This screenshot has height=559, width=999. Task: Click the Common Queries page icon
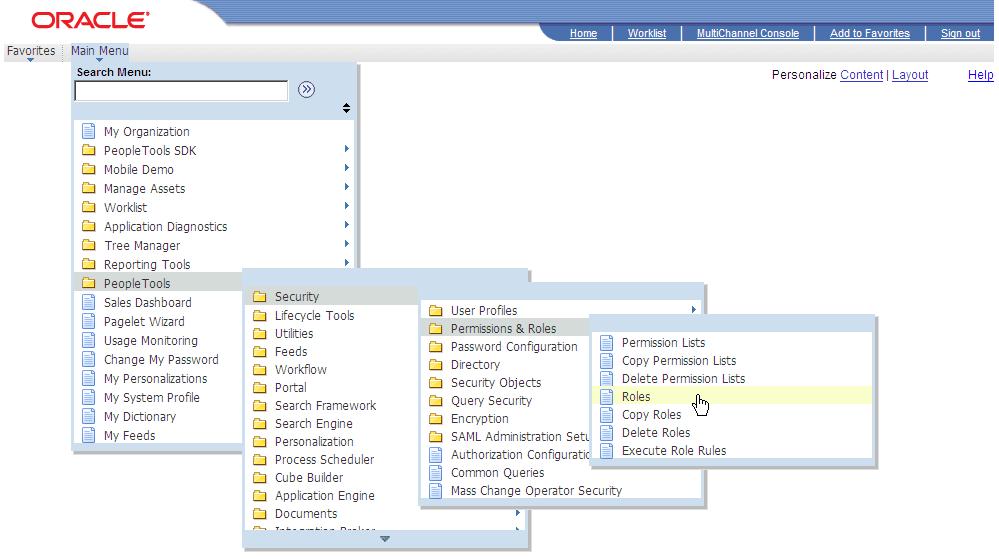coord(436,473)
